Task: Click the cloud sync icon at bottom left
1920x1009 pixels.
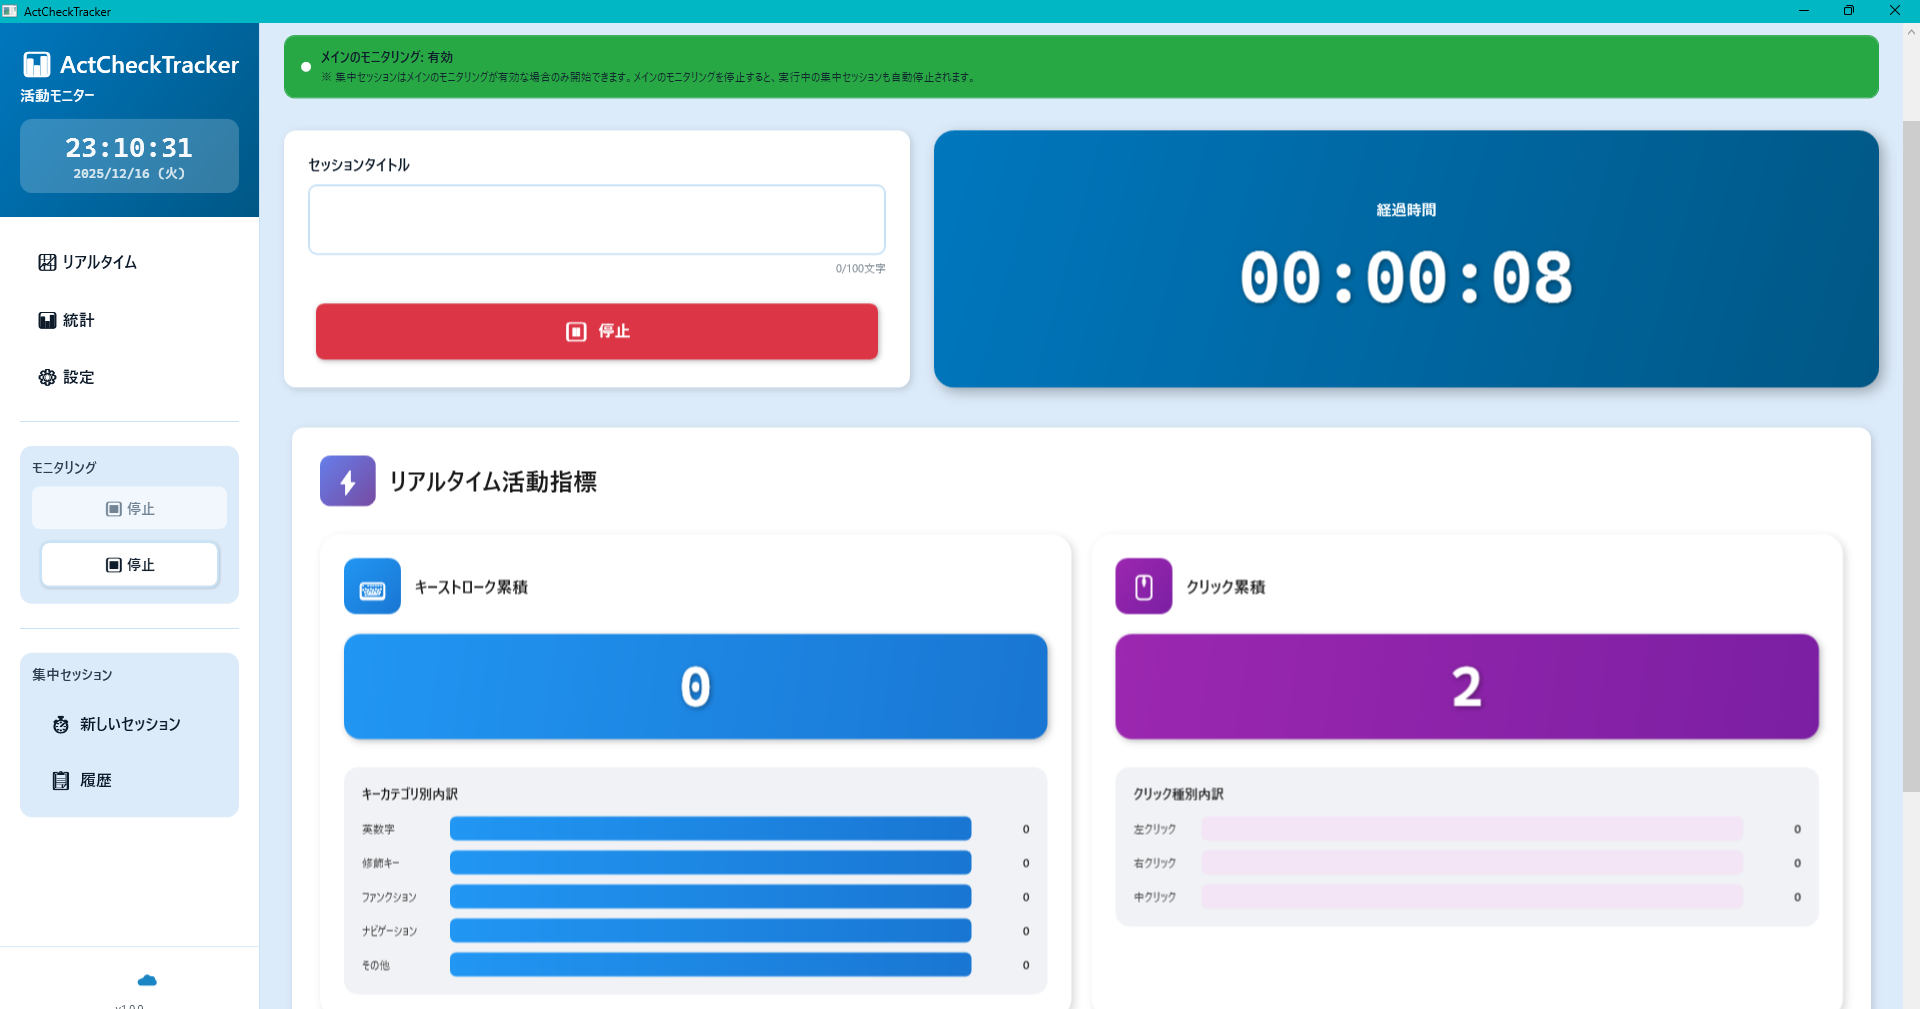Action: click(x=147, y=980)
